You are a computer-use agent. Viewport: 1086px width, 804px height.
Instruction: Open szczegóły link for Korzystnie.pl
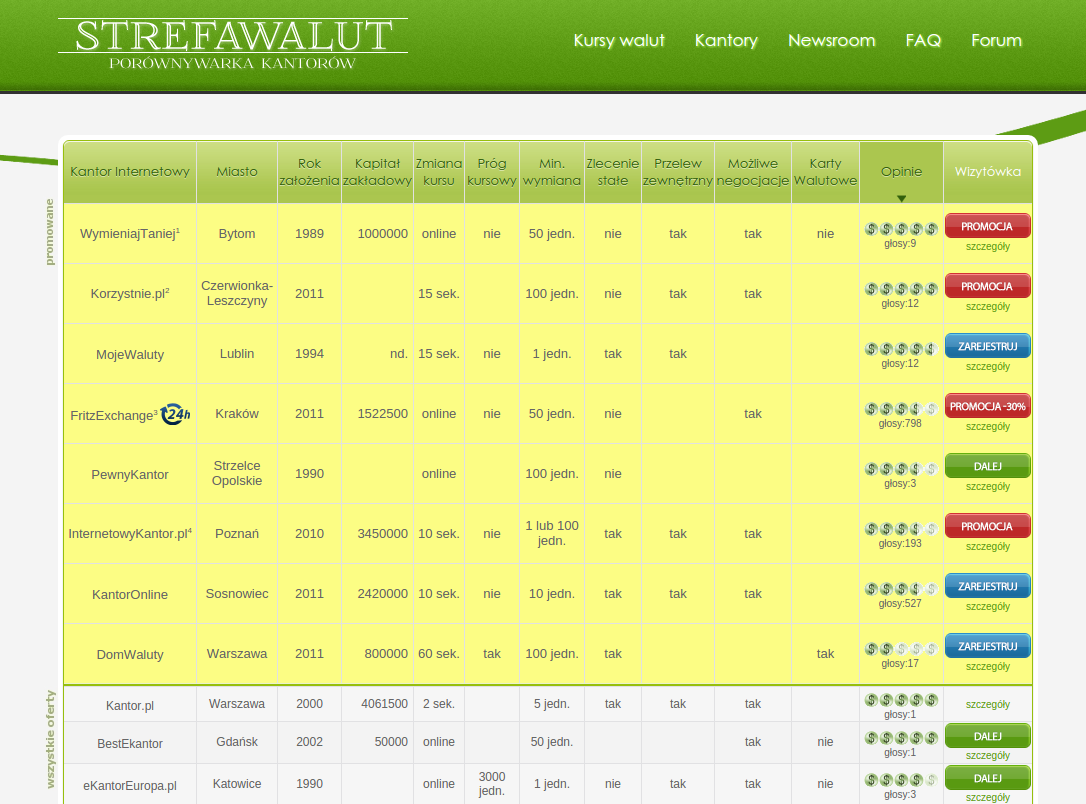click(988, 307)
